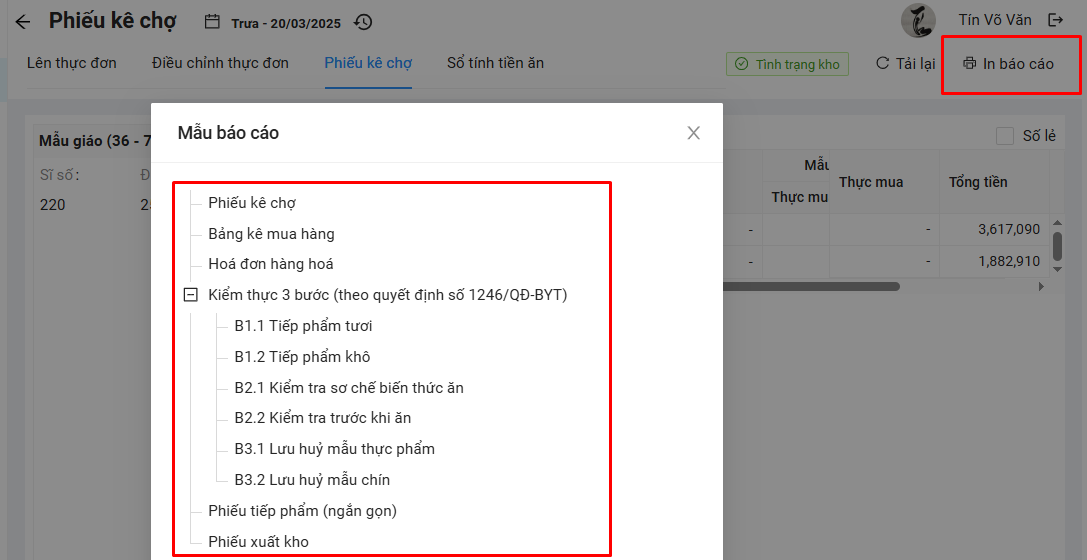Close the Mẫu báo cáo dialog
This screenshot has width=1087, height=560.
click(x=693, y=133)
